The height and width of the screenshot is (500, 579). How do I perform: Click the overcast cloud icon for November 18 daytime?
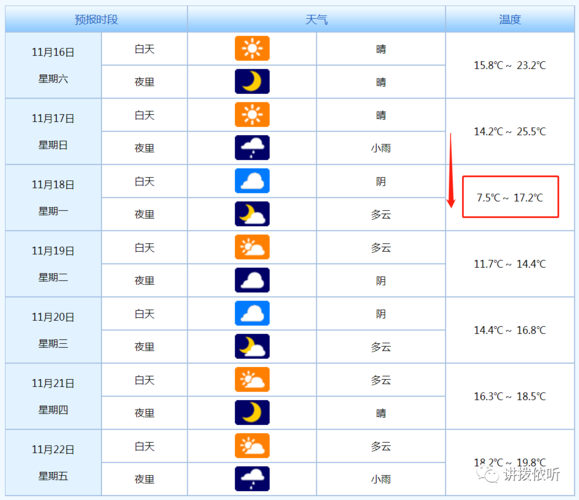point(252,181)
